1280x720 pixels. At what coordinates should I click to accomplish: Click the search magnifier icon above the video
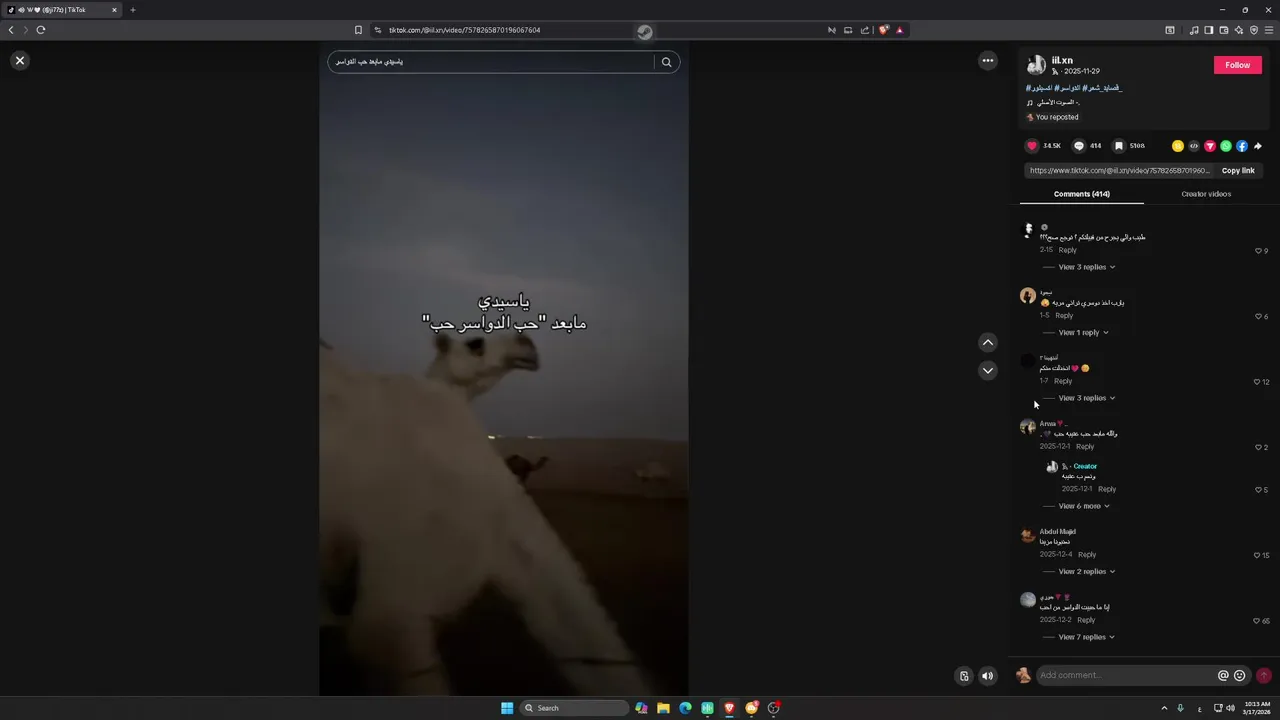(x=667, y=62)
